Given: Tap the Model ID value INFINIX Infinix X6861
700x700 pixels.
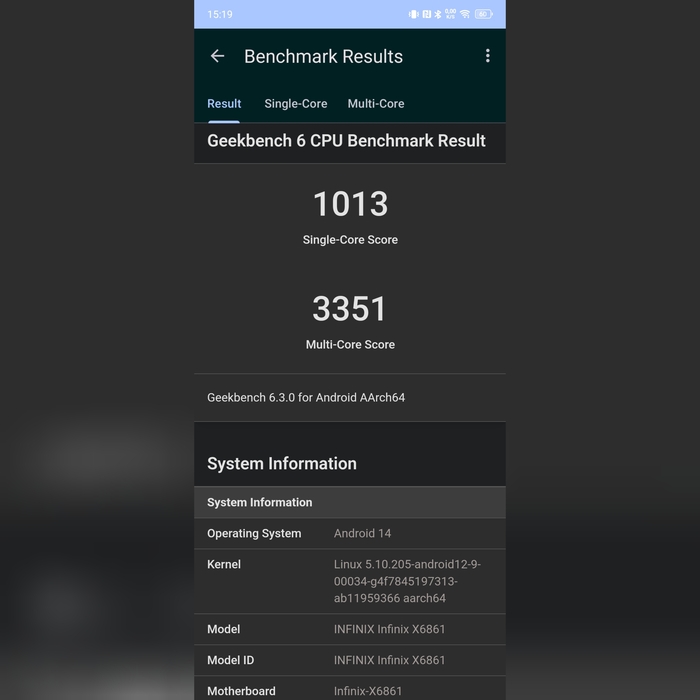Looking at the screenshot, I should 390,660.
